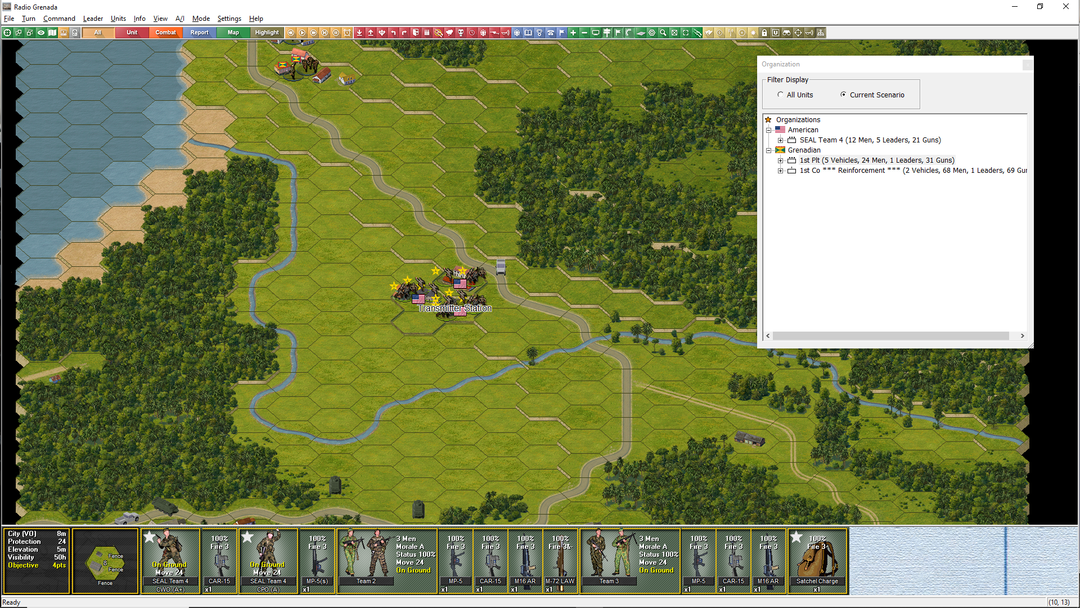Click the Unit toolbar button

[x=132, y=32]
